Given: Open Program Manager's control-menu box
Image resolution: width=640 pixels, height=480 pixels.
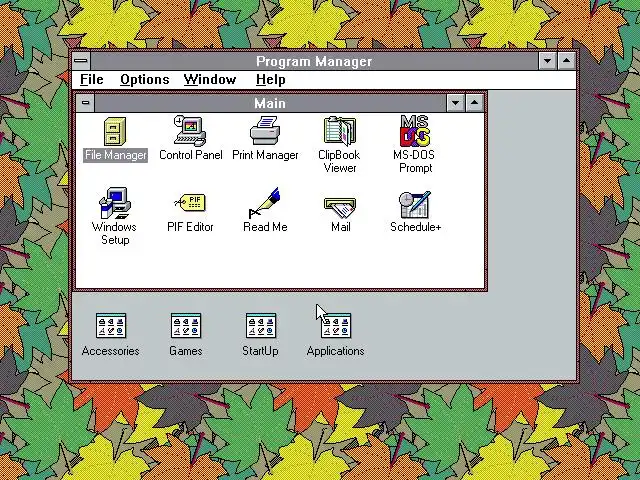Looking at the screenshot, I should (81, 61).
